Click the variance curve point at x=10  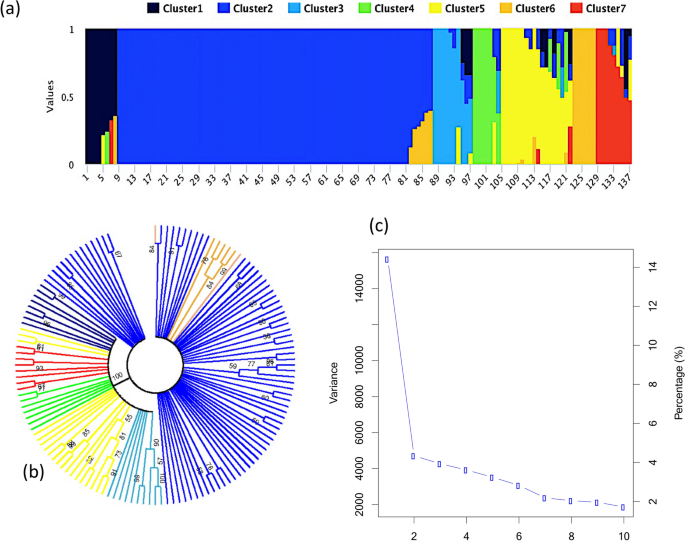(622, 507)
